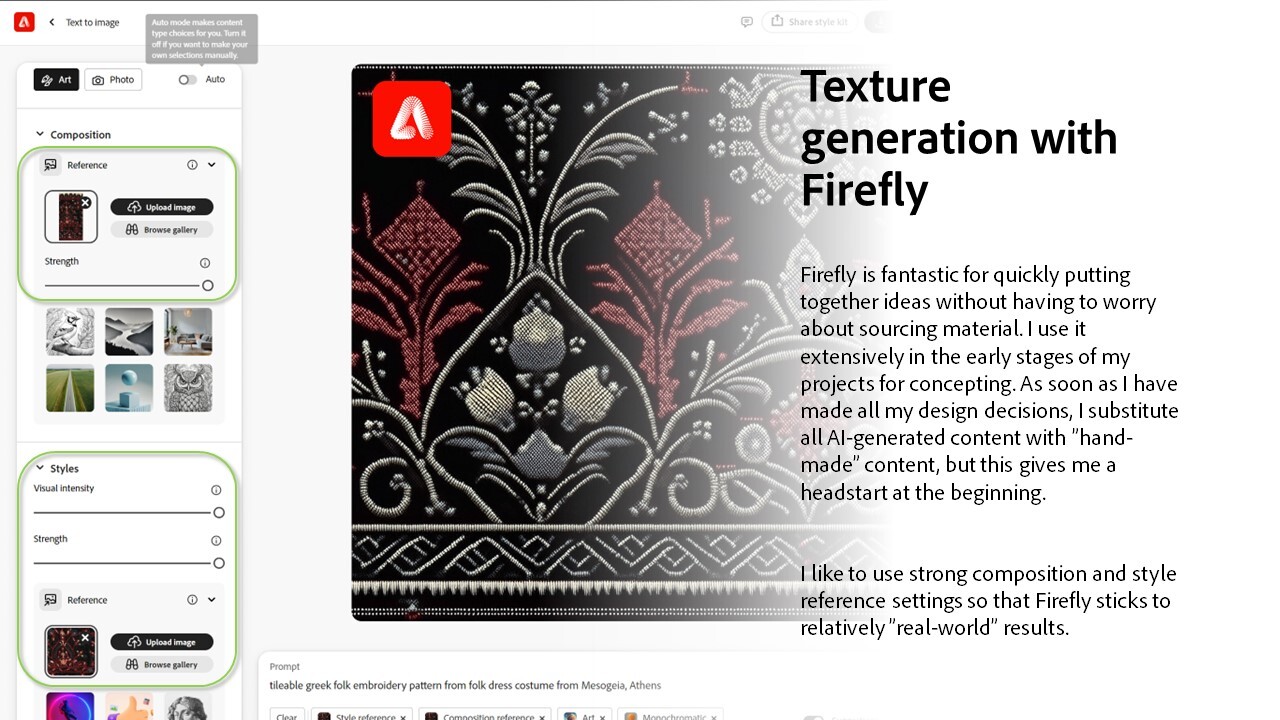Expand the Styles Reference dropdown chevron
This screenshot has height=720, width=1280.
[212, 600]
